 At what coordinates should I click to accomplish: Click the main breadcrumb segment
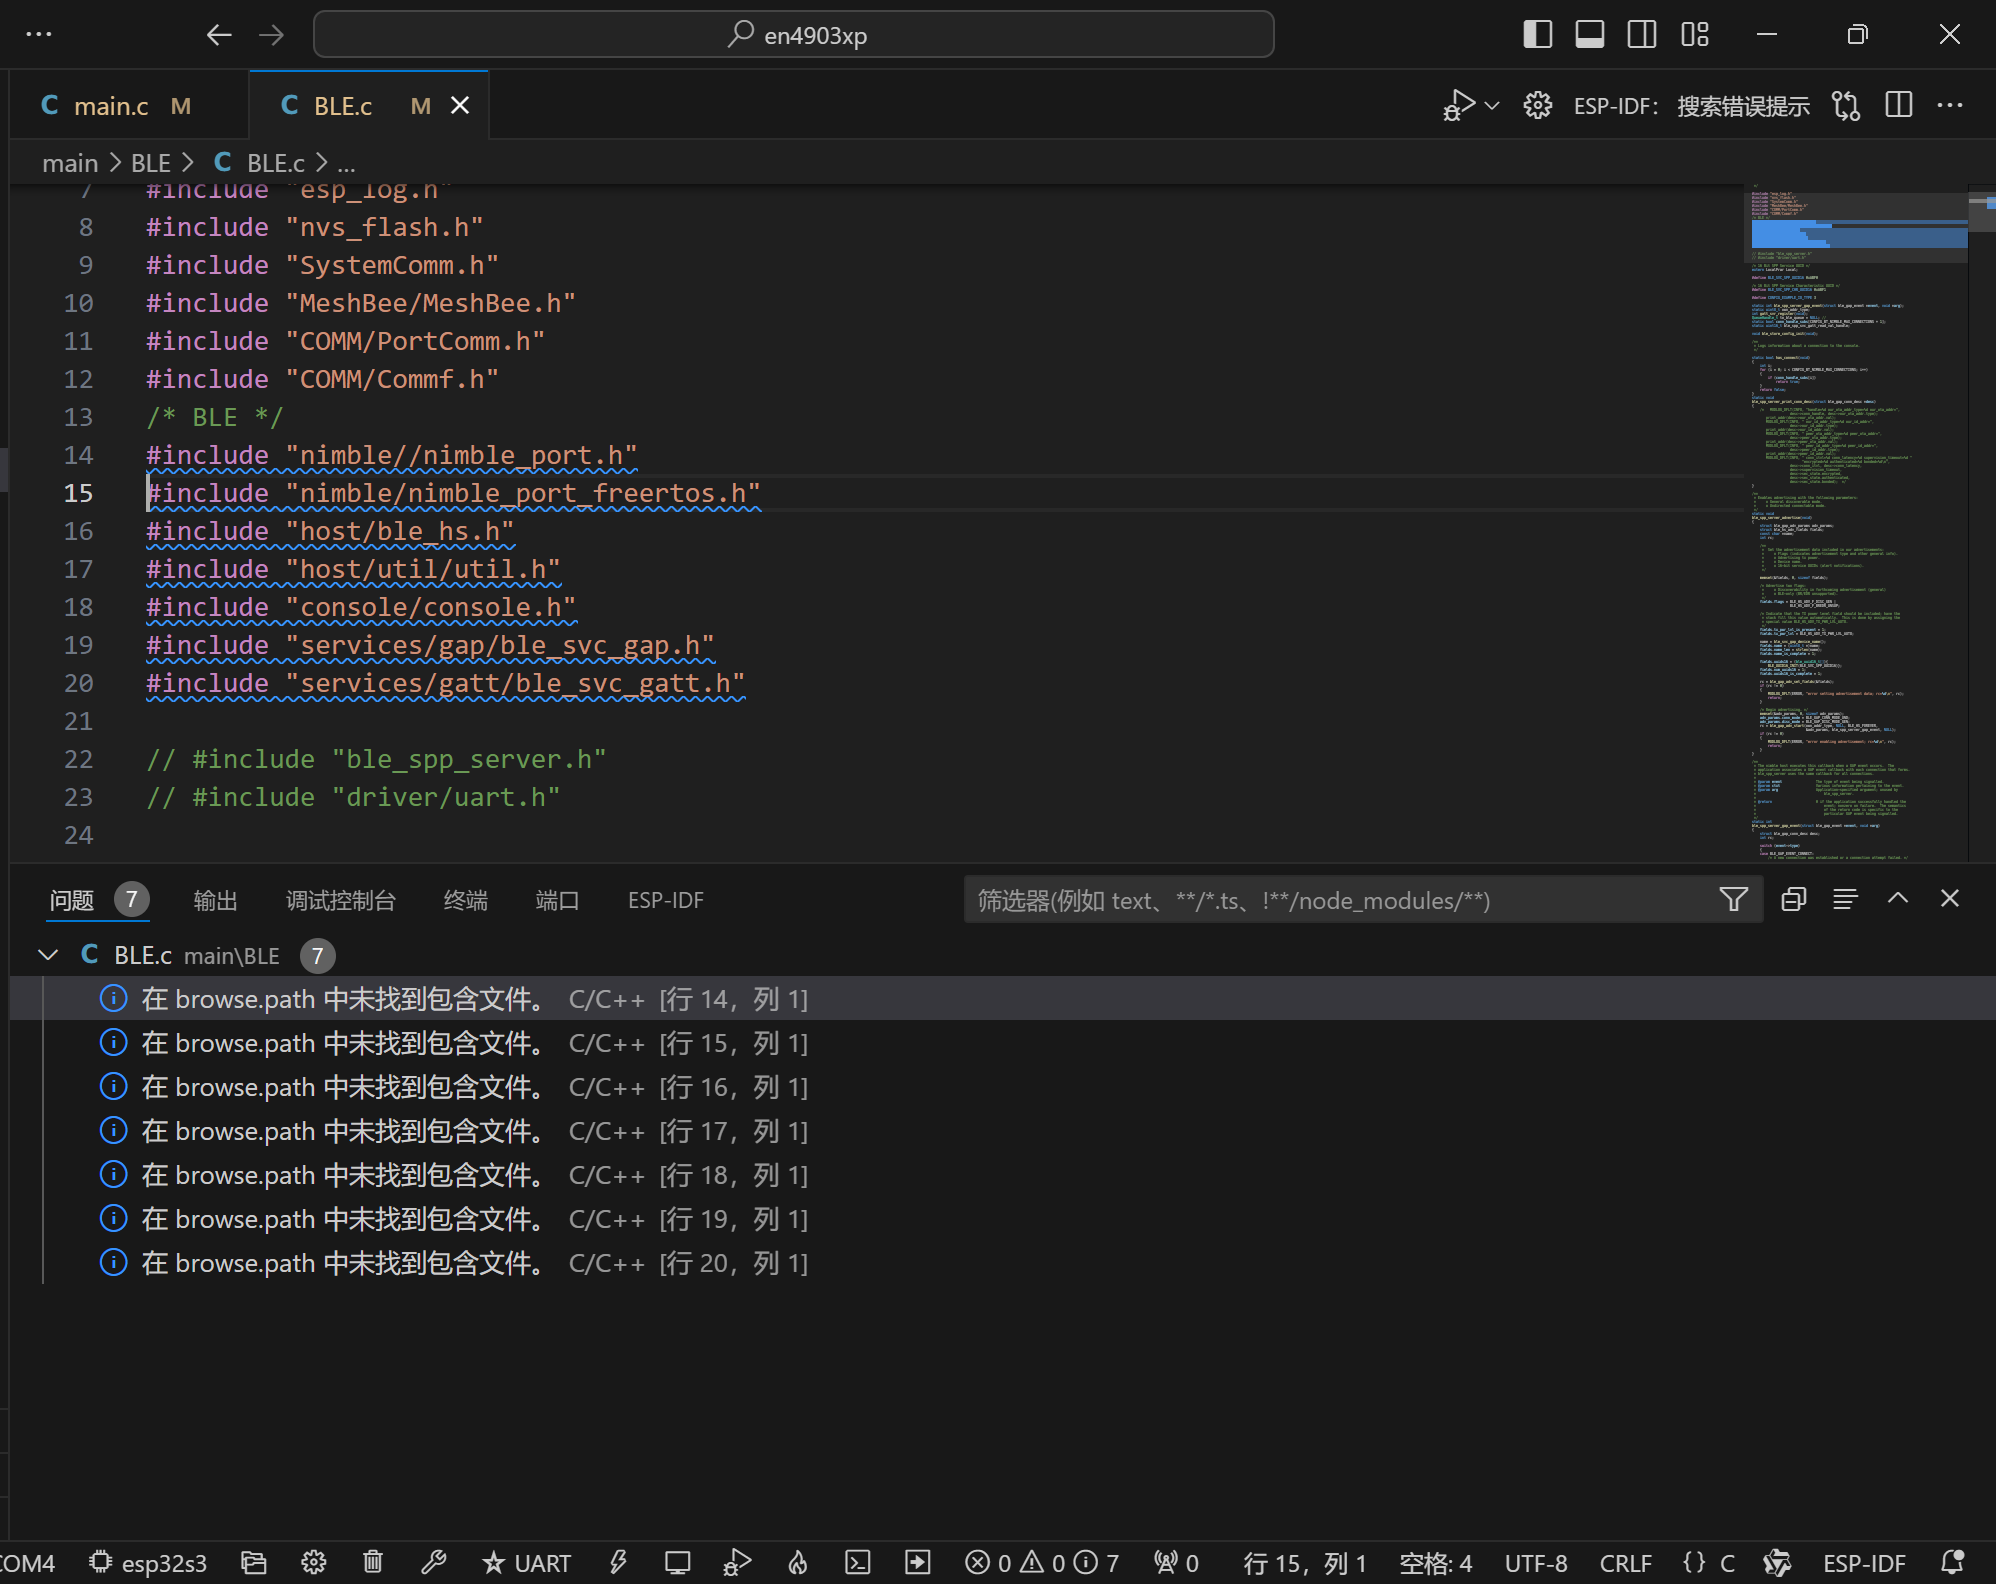70,163
